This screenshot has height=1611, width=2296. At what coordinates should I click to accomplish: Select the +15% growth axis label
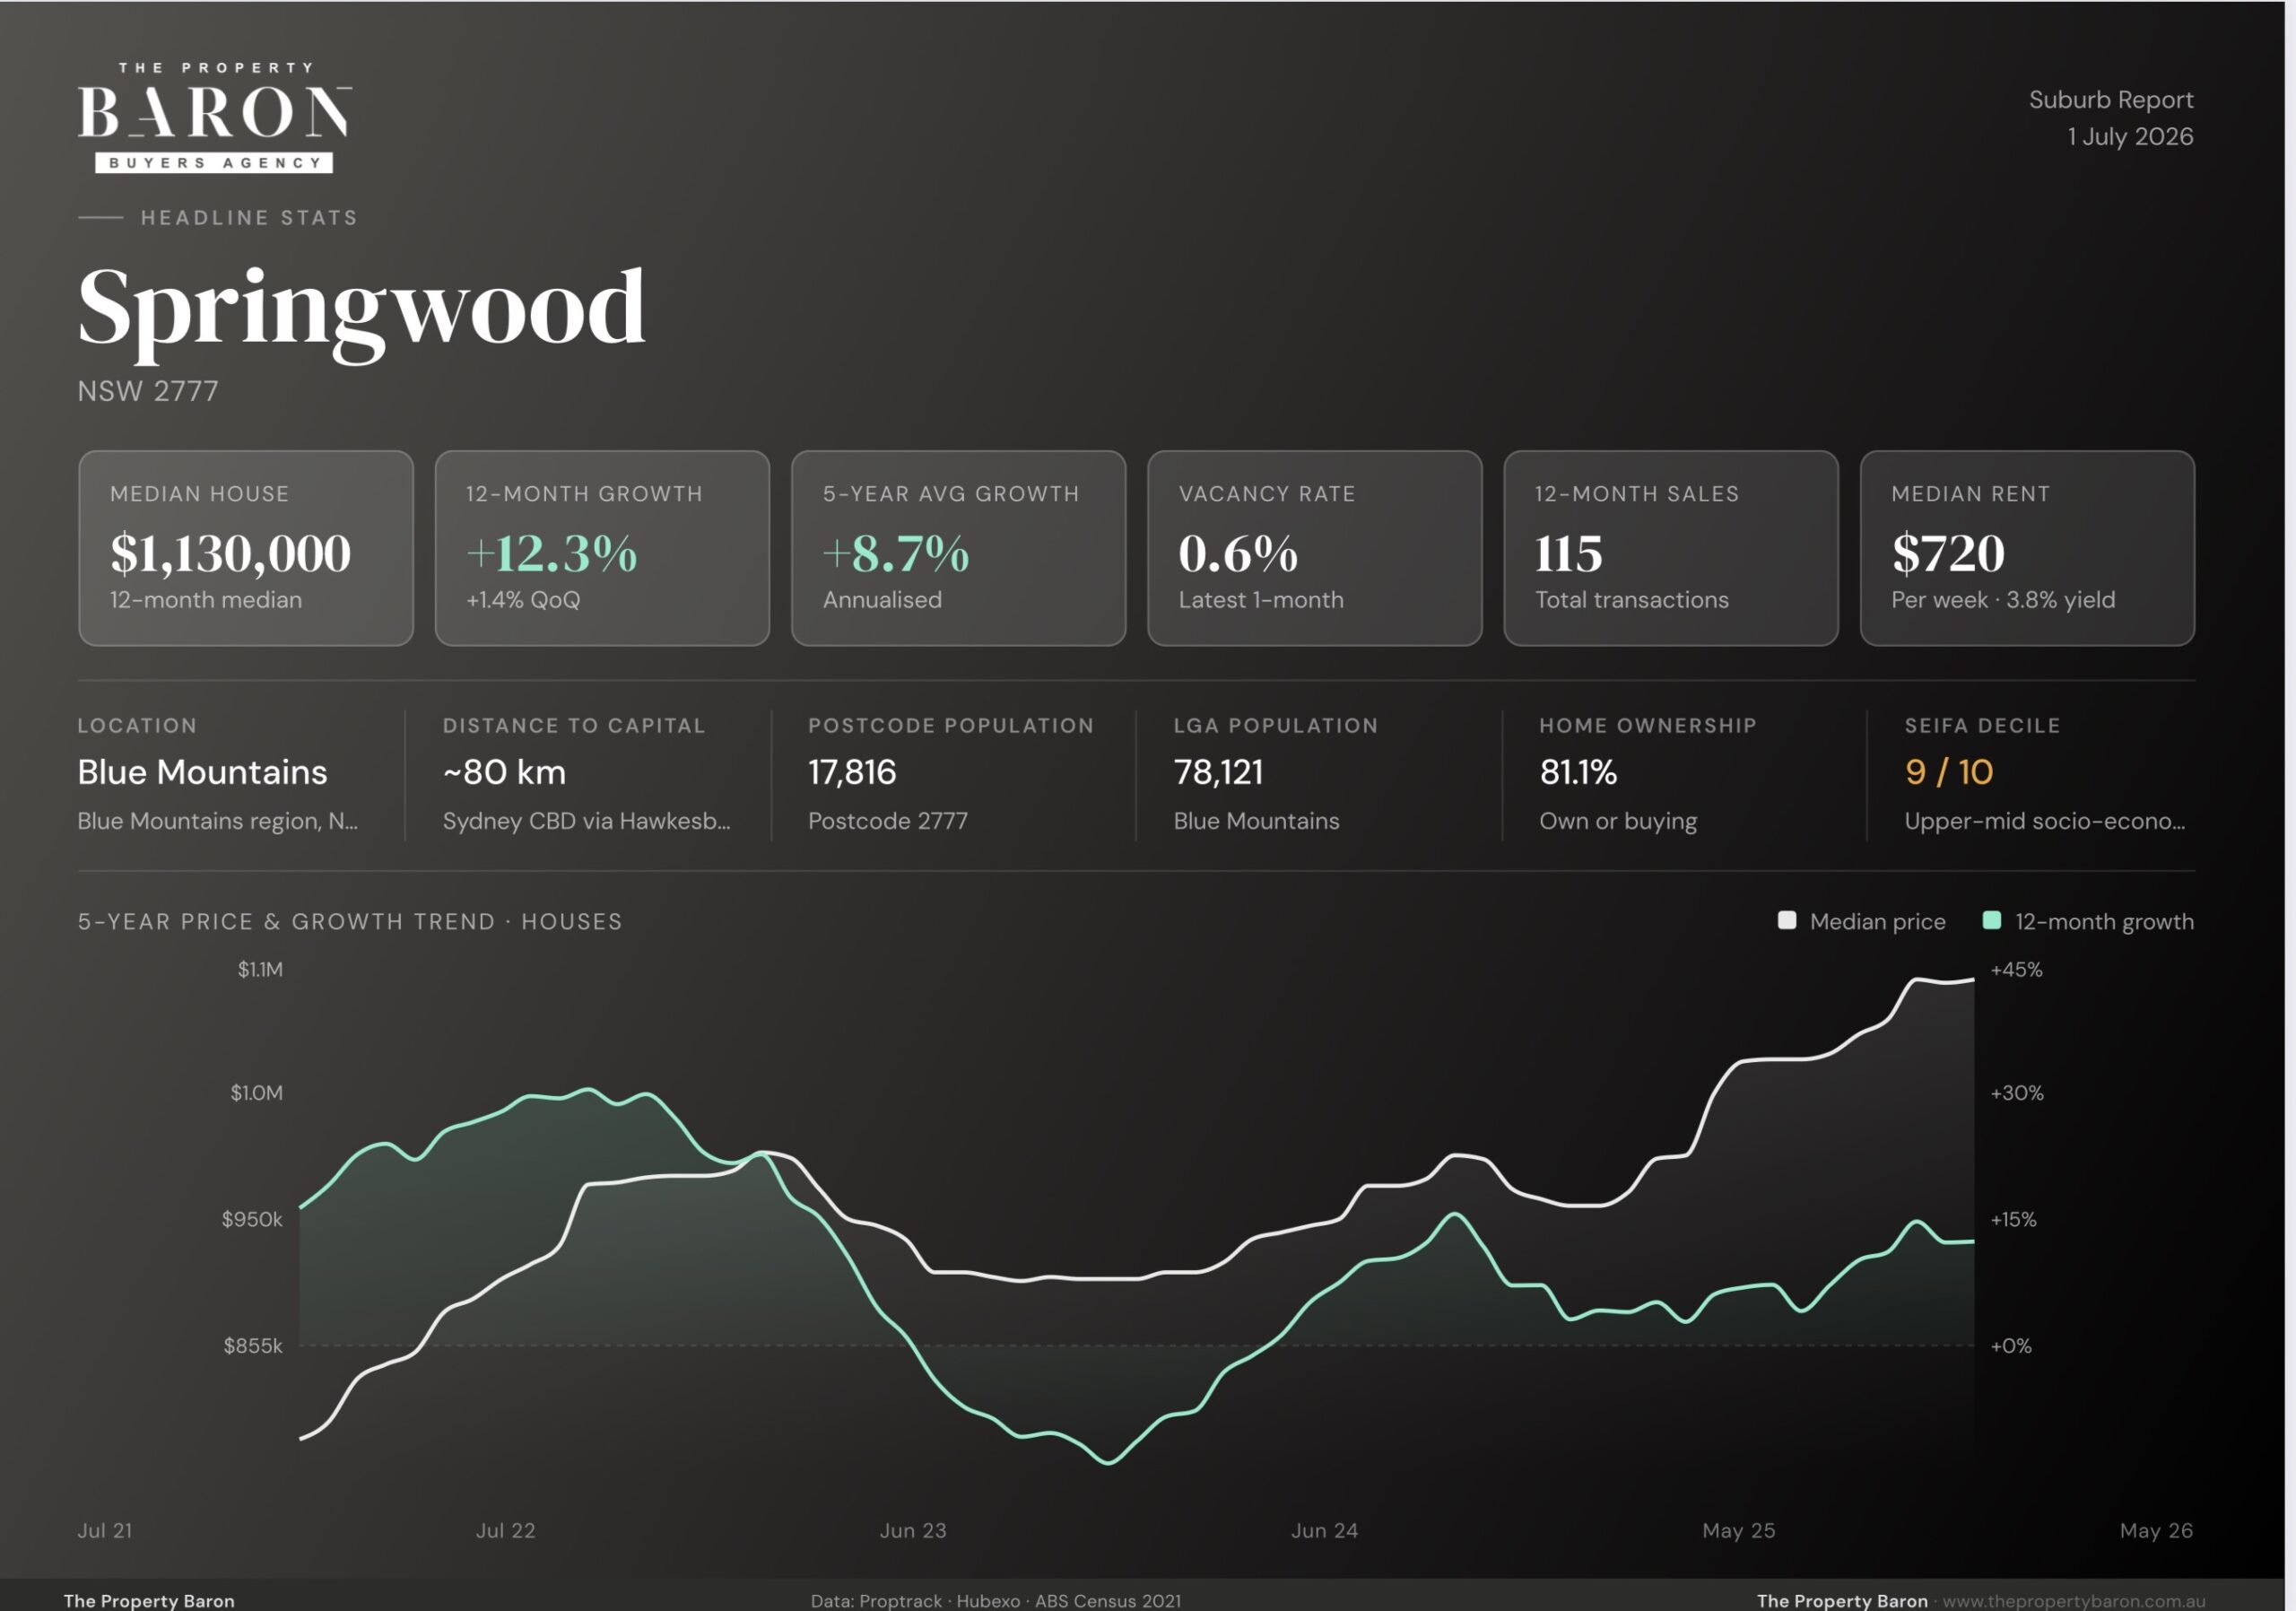[2013, 1220]
